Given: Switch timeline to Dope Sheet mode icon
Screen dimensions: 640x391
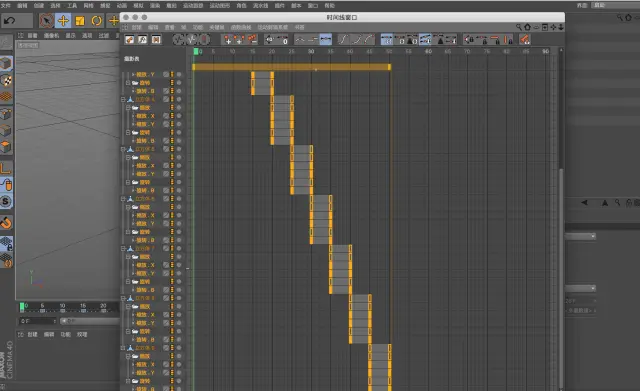Looking at the screenshot, I should click(x=129, y=40).
